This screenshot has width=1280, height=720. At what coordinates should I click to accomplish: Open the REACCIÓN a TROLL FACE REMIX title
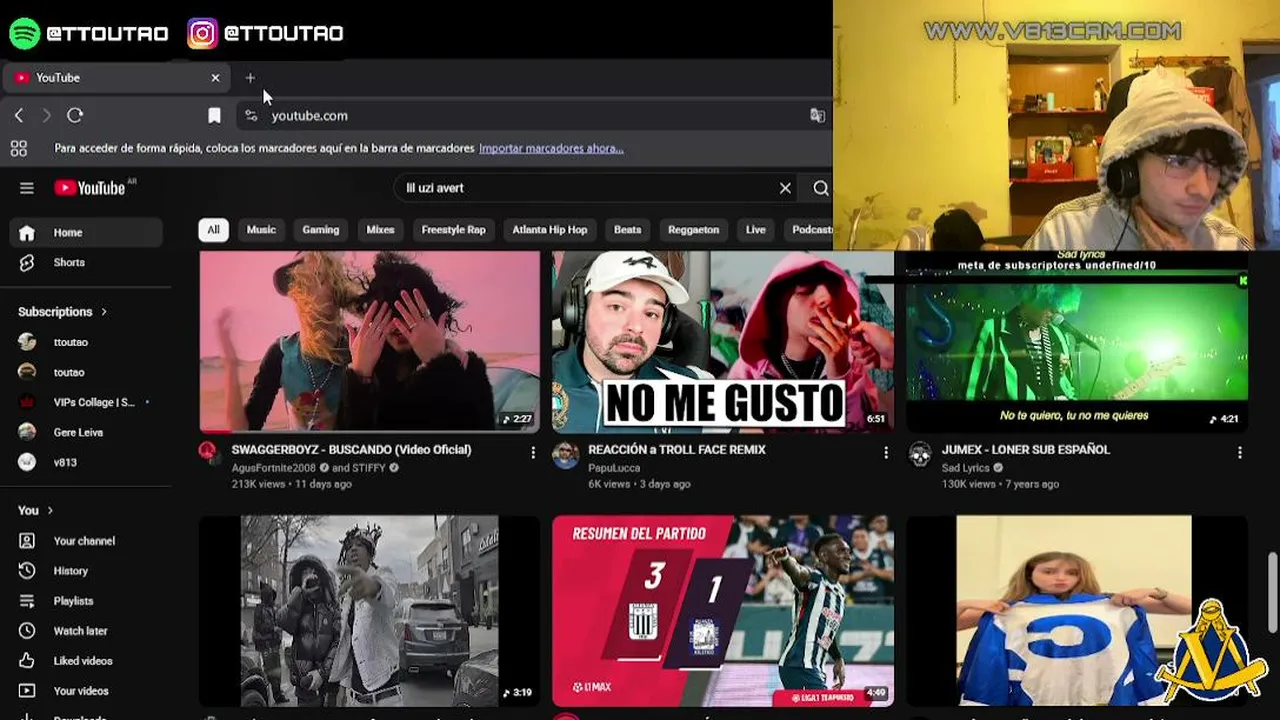(x=677, y=450)
